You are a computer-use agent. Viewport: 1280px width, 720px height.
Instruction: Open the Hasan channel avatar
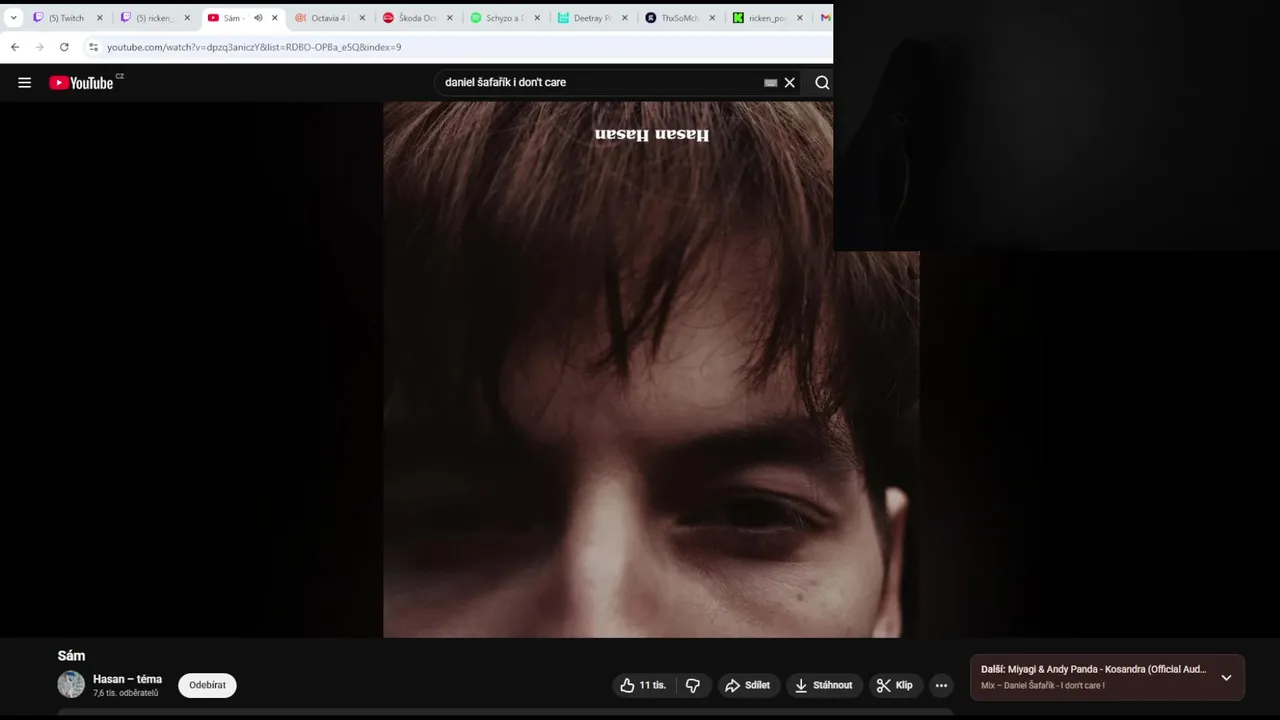click(71, 684)
